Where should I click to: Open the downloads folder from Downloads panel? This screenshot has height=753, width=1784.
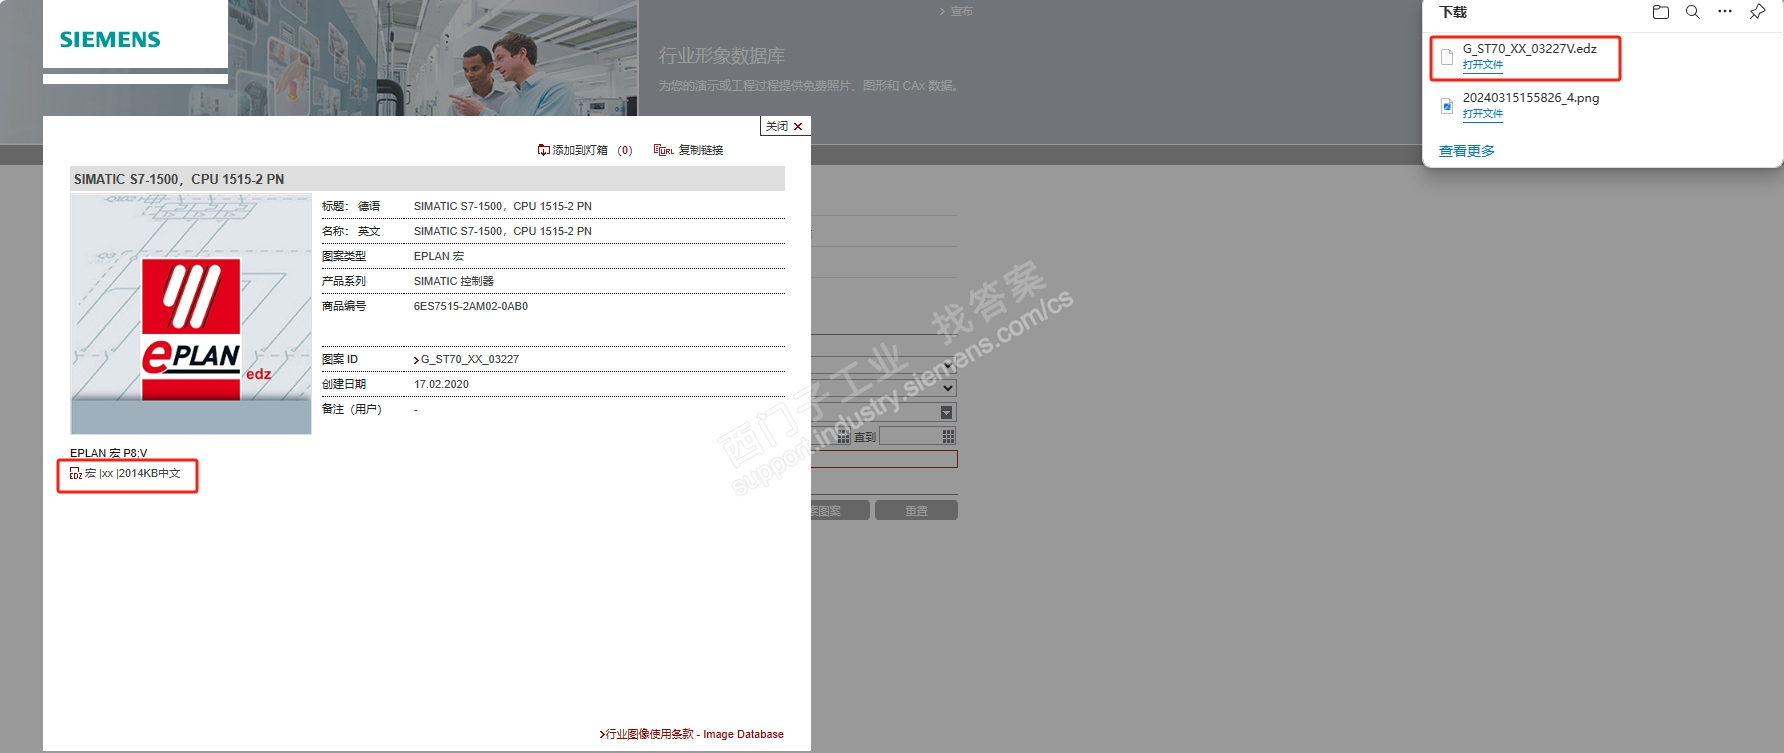[1661, 12]
